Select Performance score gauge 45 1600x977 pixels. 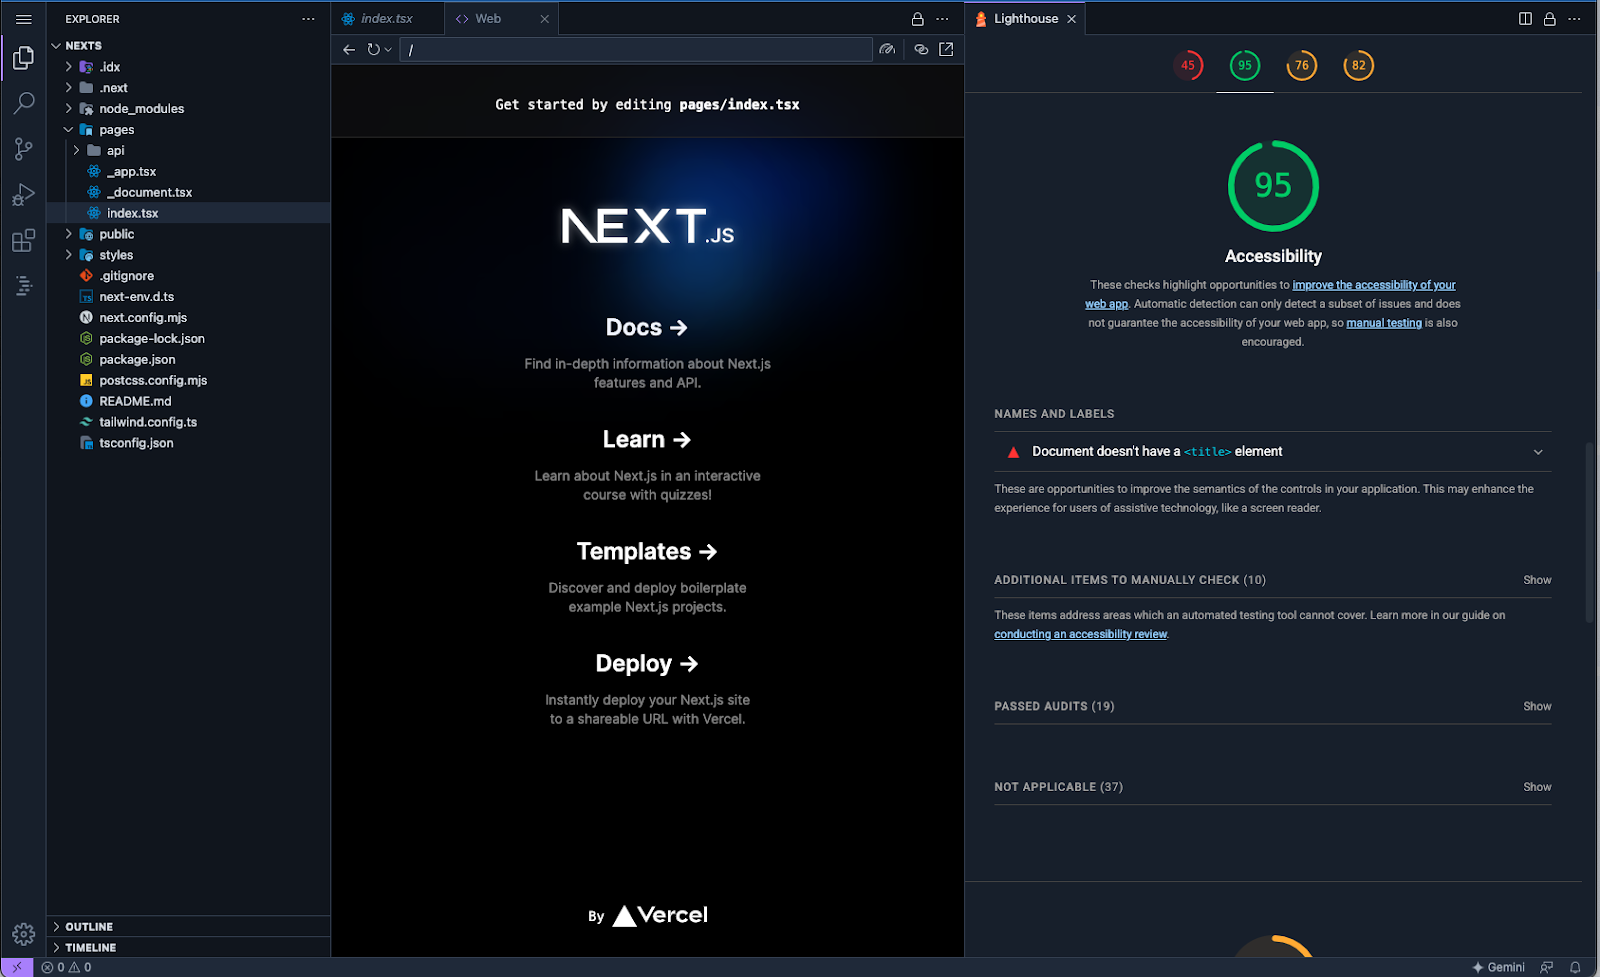1188,65
